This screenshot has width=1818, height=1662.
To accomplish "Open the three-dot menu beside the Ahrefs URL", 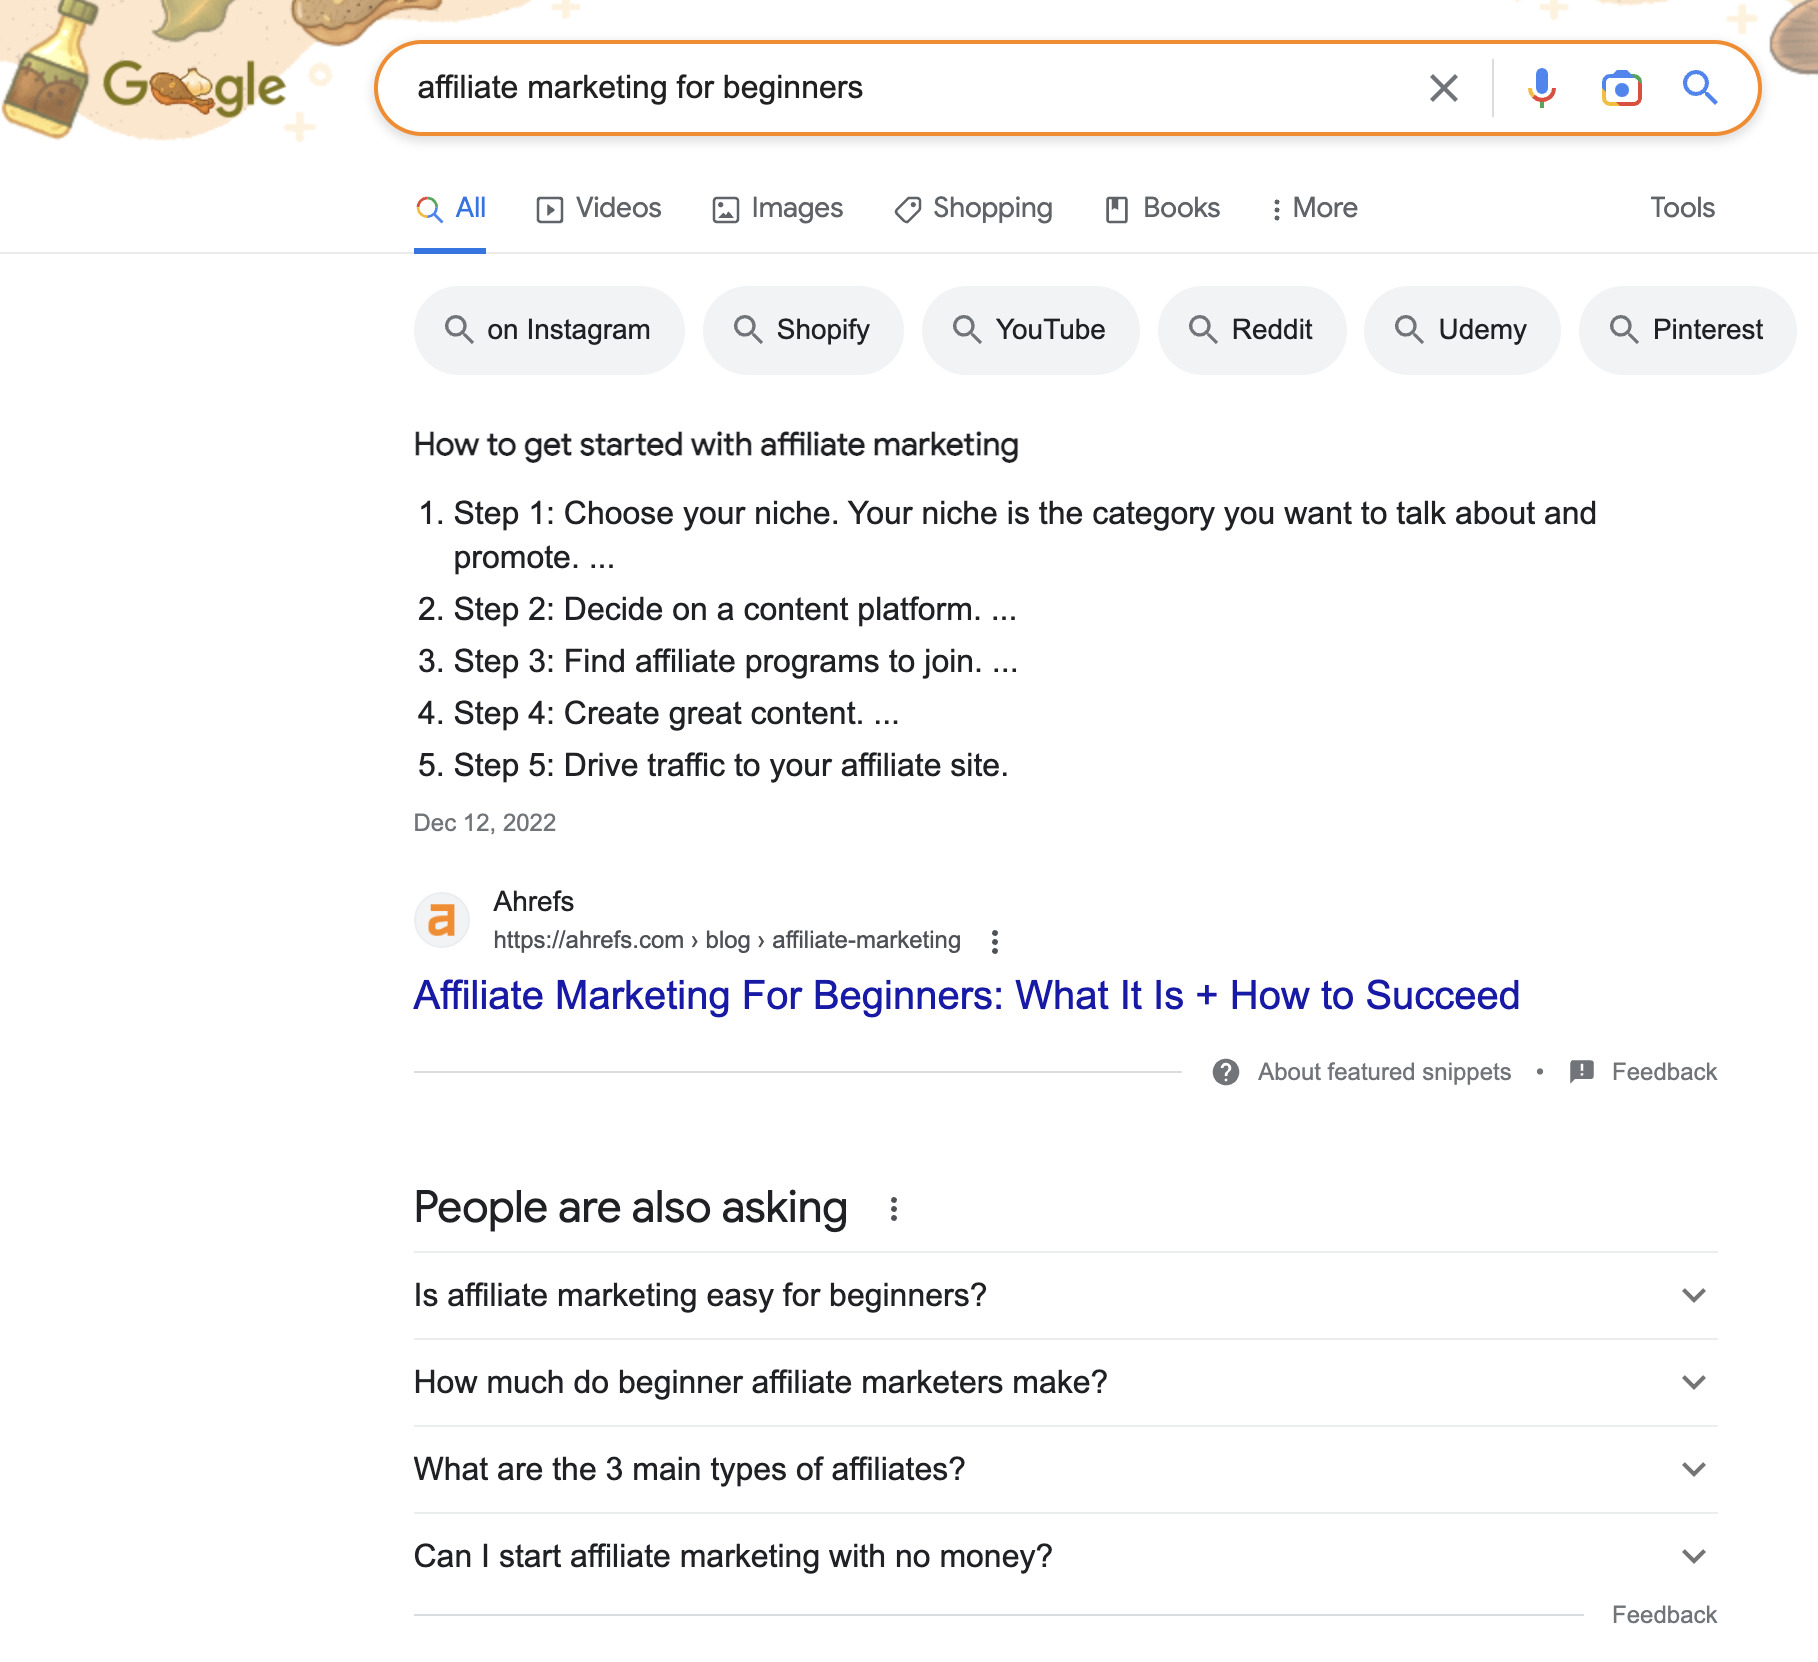I will tap(995, 941).
